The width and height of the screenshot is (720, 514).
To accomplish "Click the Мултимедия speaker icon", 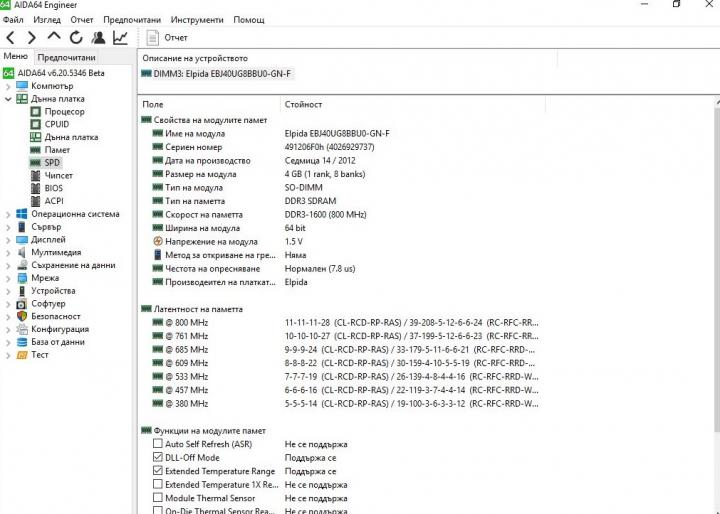I will coord(22,252).
